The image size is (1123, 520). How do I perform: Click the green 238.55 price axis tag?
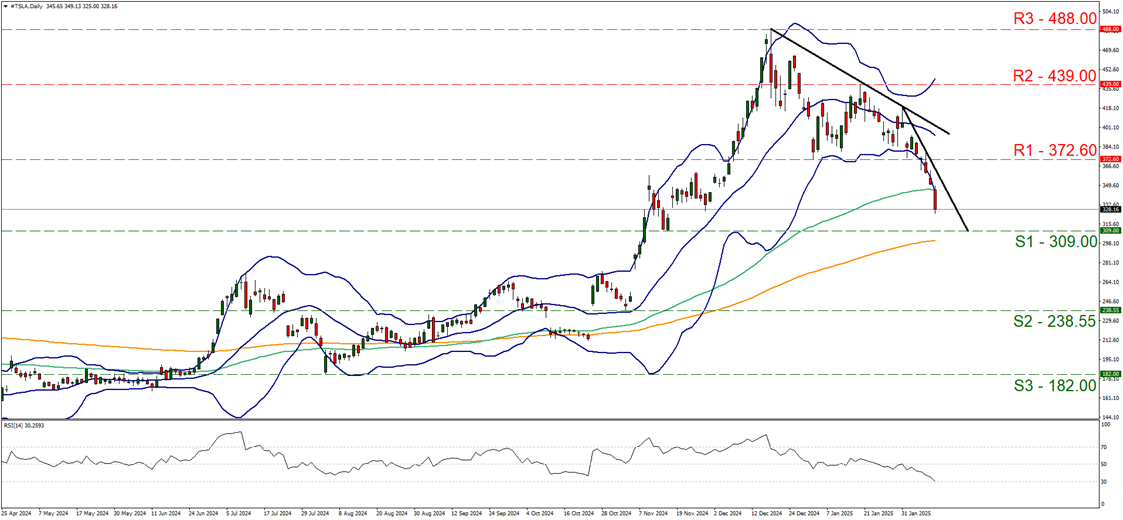click(1108, 310)
